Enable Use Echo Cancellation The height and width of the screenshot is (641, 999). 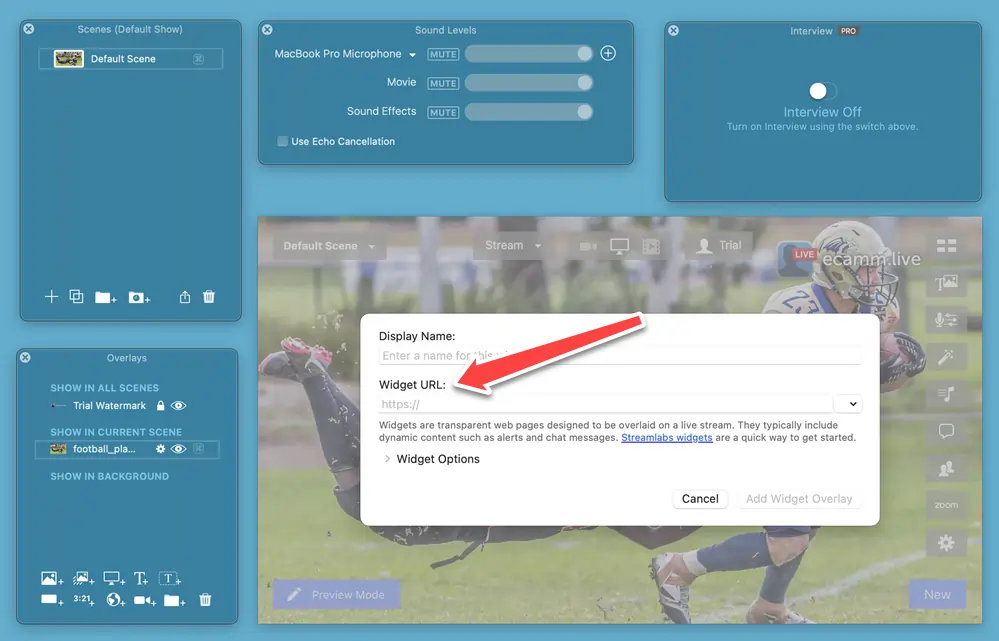point(282,141)
